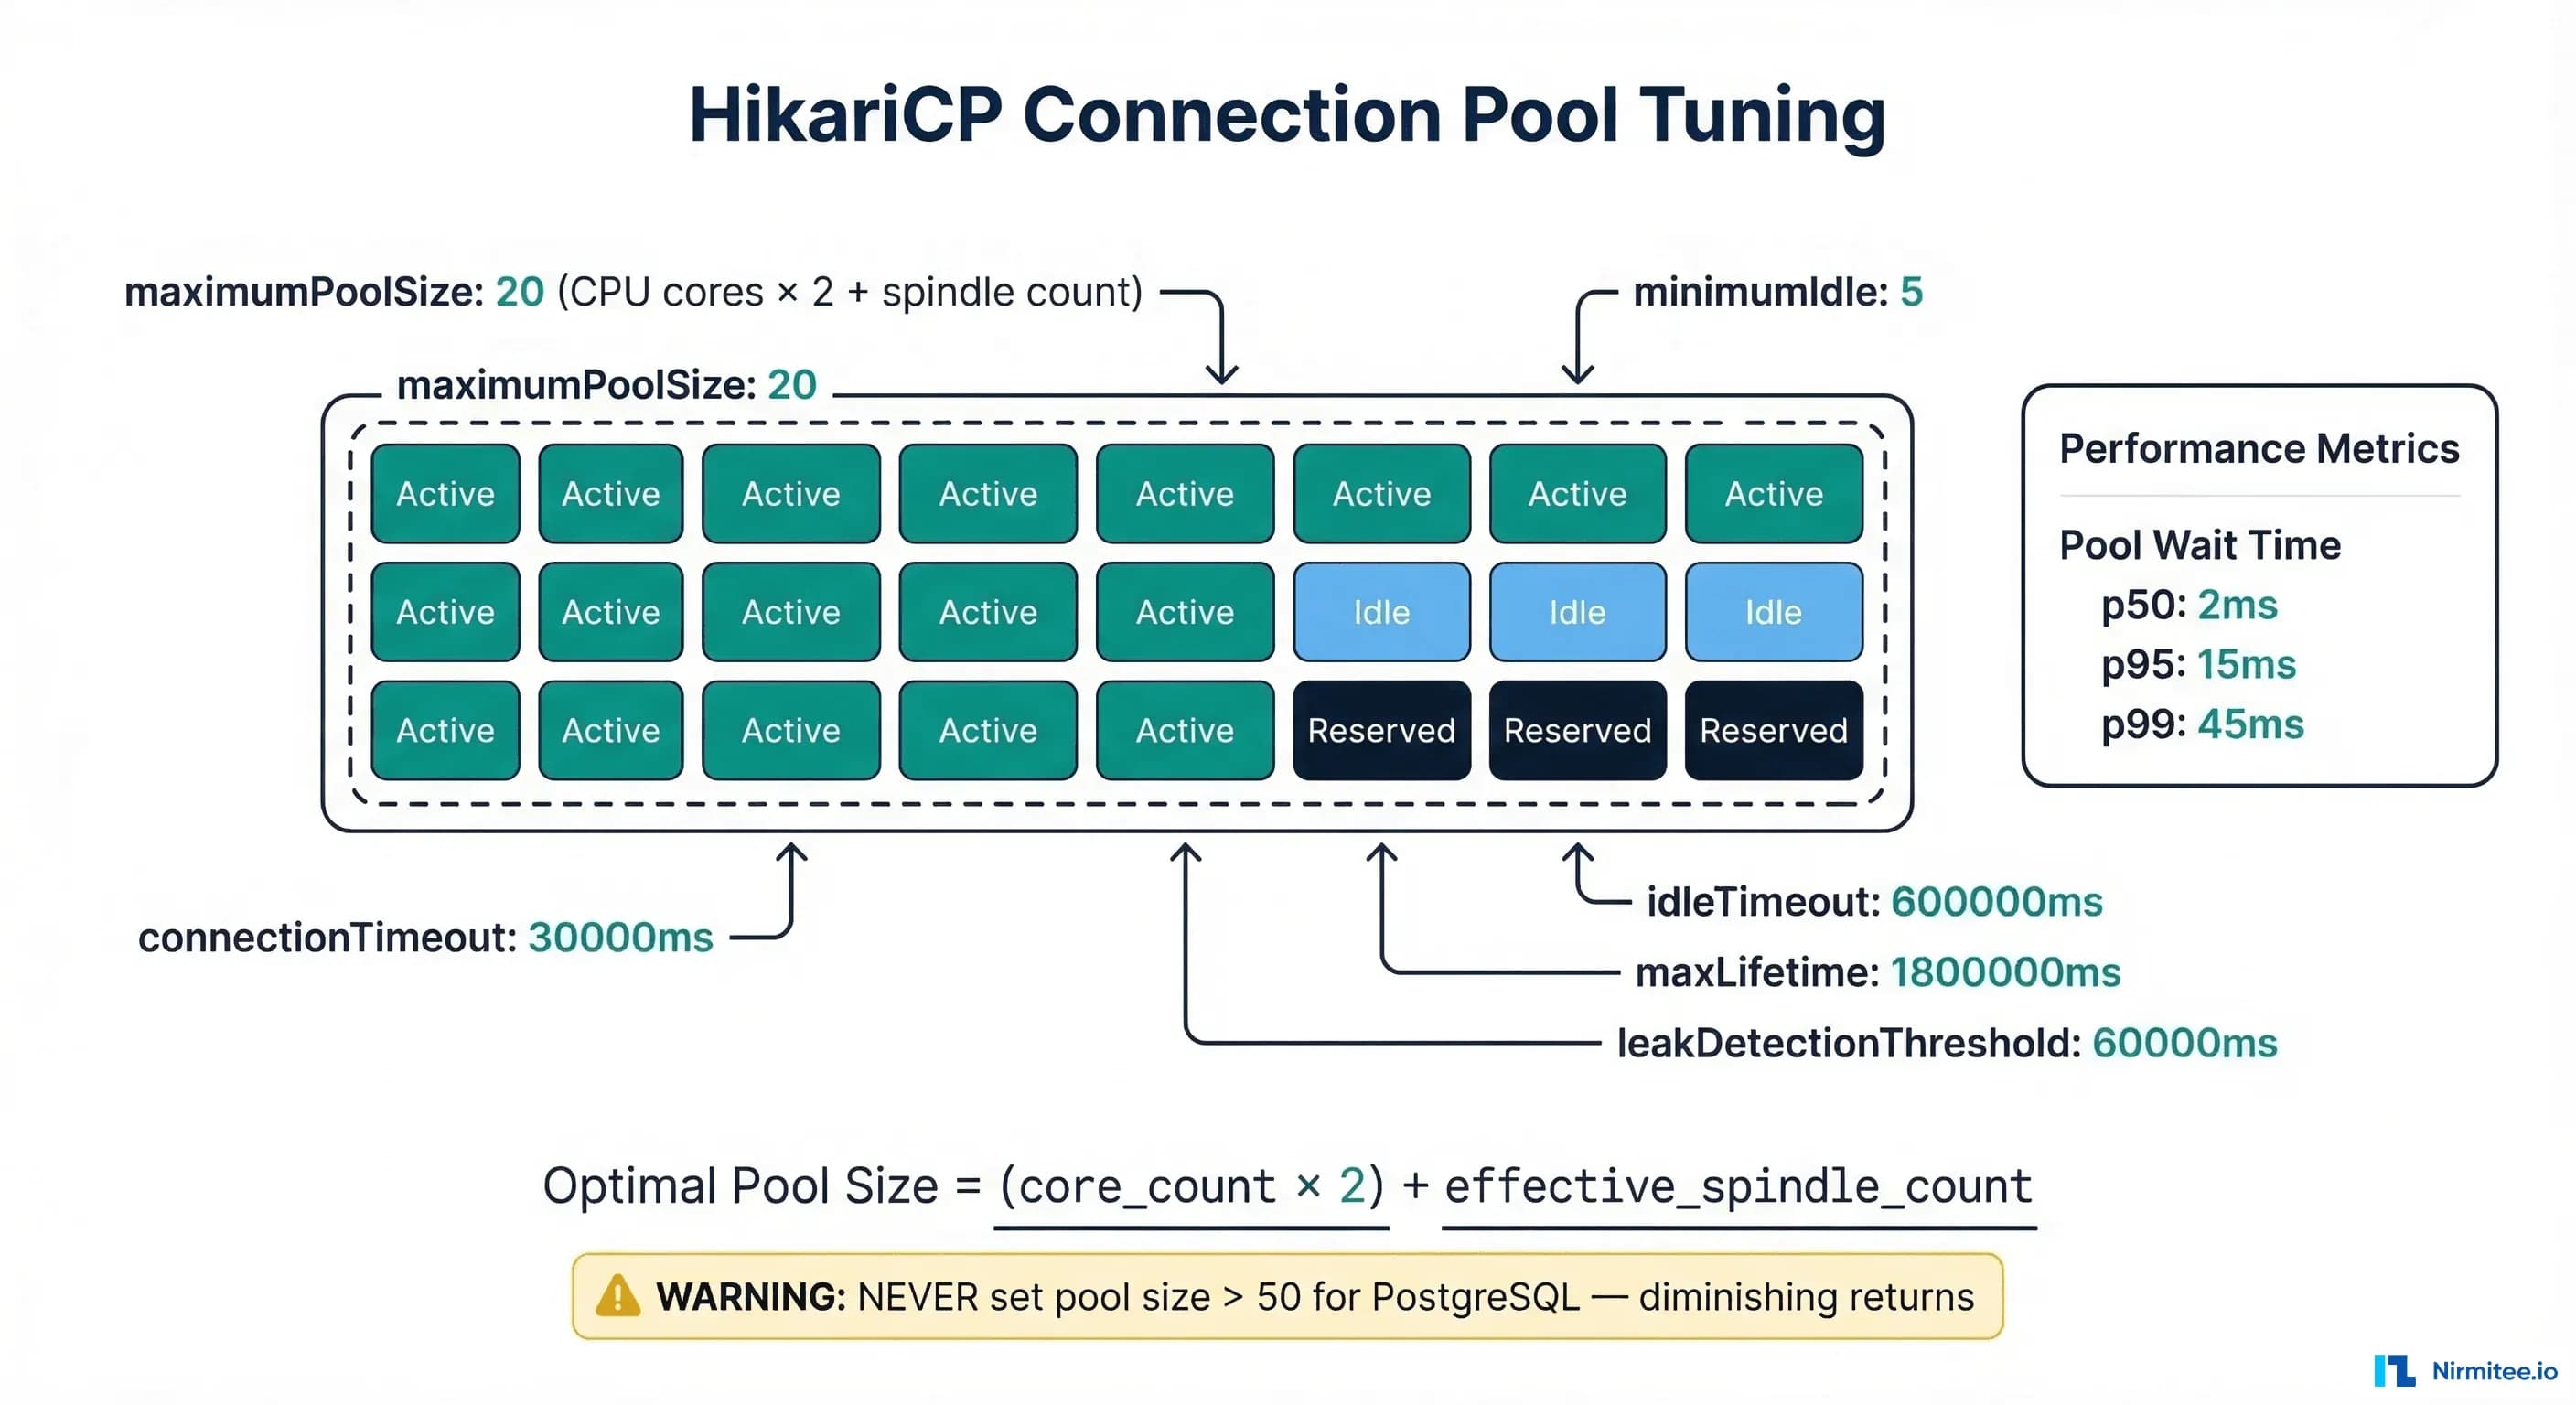Select the underlined "effective_spindle_count" term
This screenshot has height=1405, width=2576.
1739,1187
